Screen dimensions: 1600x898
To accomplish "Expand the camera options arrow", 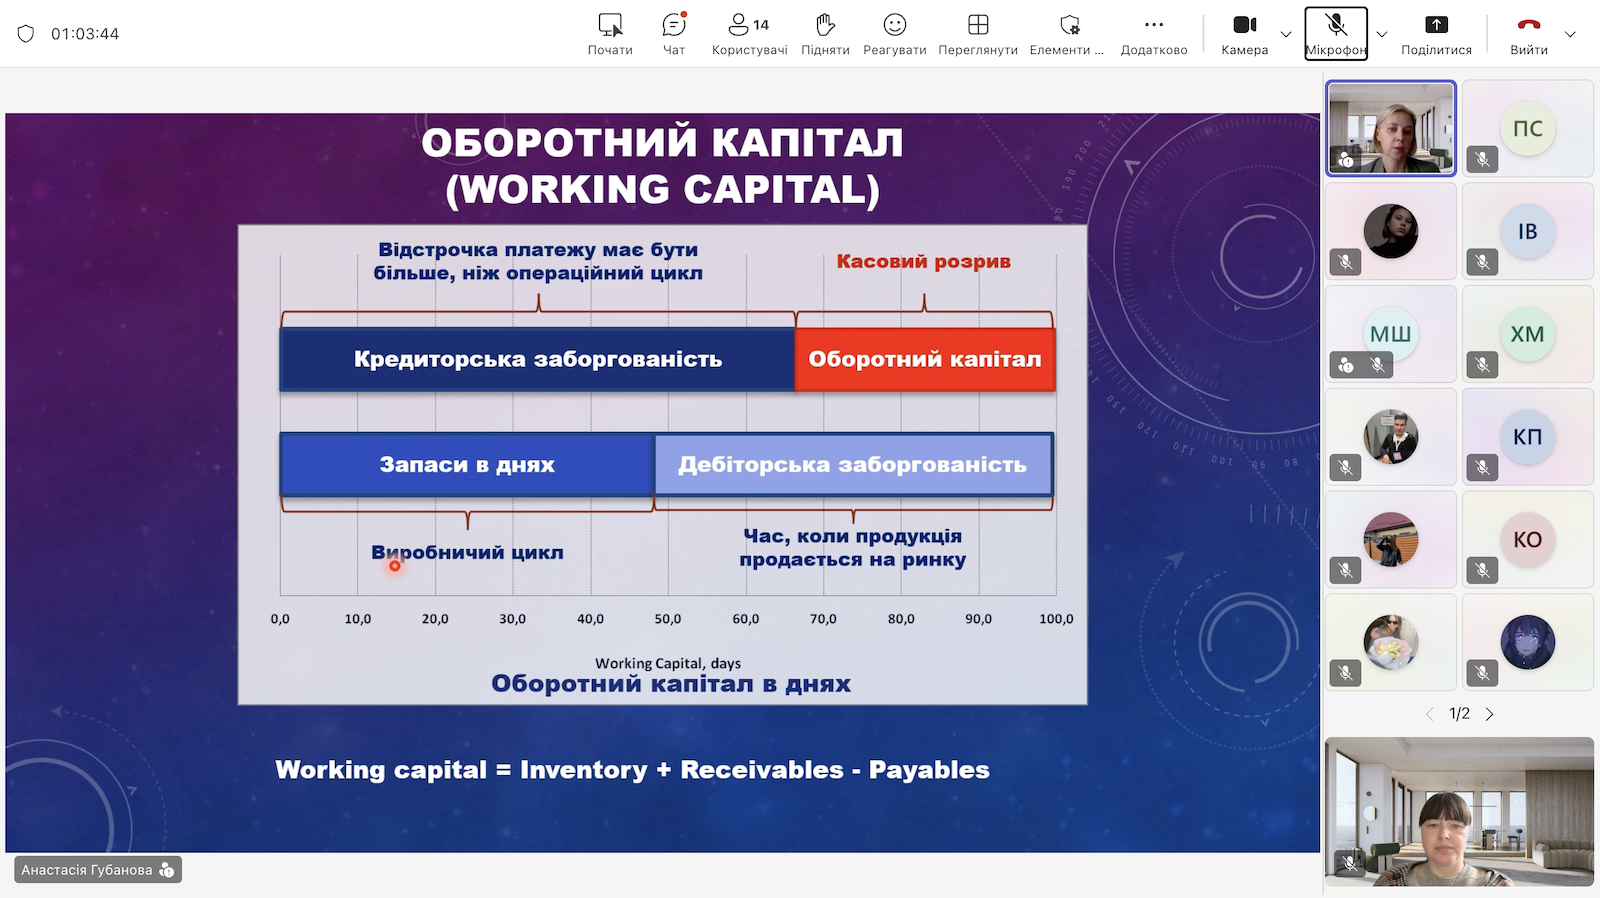I will click(x=1286, y=34).
